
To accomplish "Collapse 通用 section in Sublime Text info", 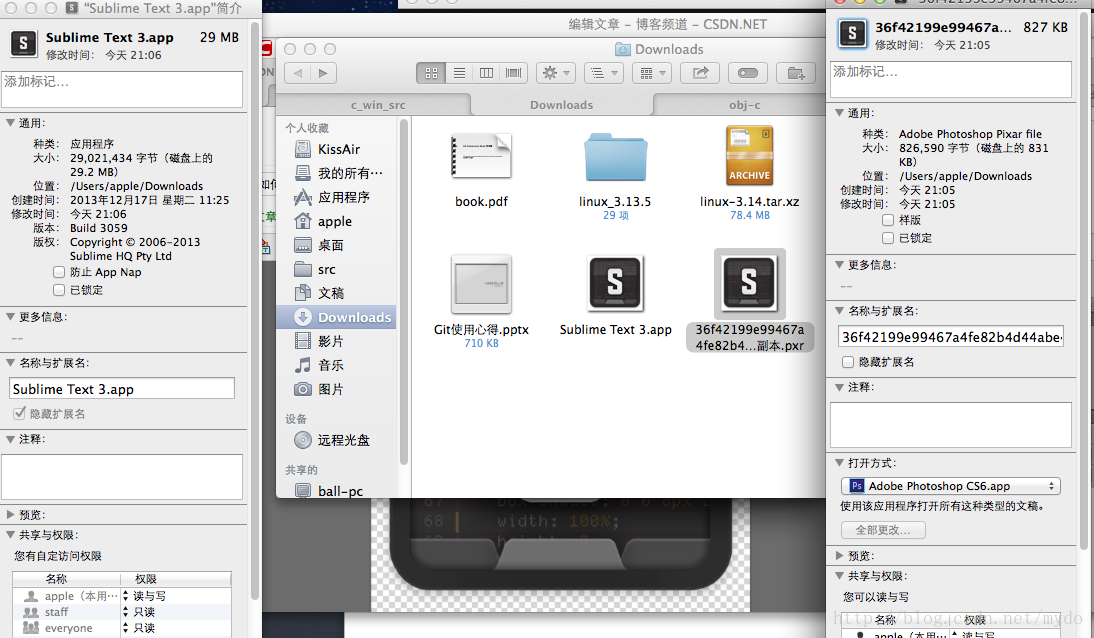I will tap(10, 123).
